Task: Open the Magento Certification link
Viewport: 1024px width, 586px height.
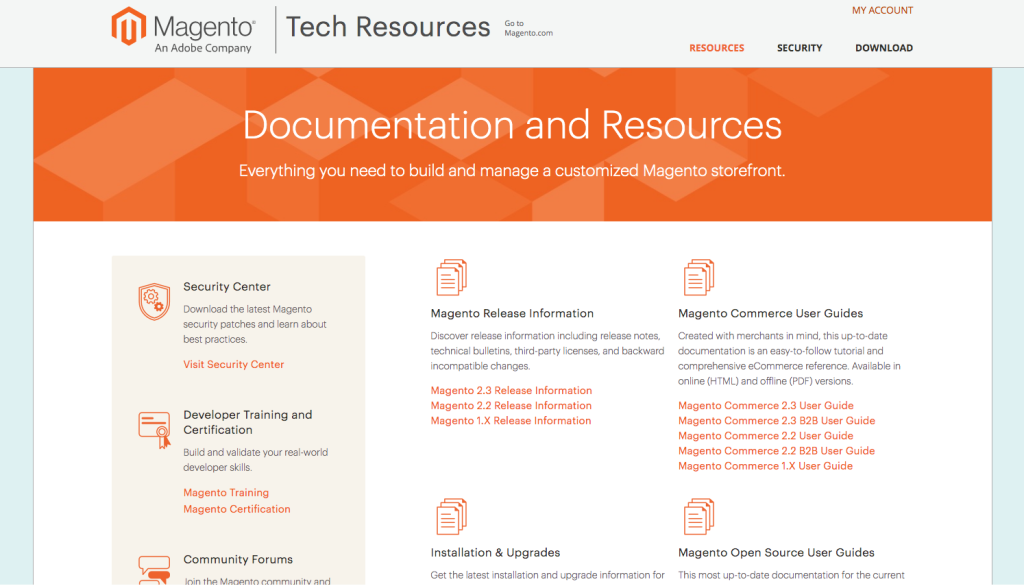Action: (x=236, y=509)
